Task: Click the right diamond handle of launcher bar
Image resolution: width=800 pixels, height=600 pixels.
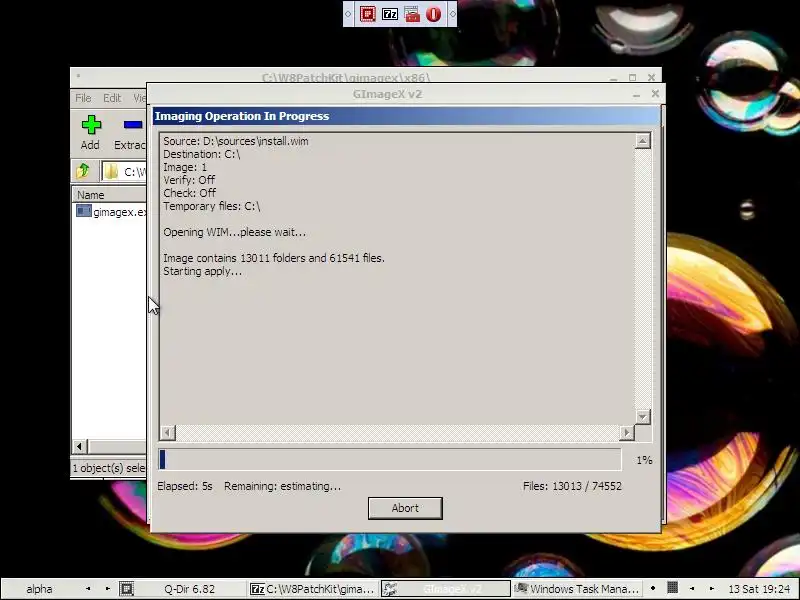Action: pos(452,14)
